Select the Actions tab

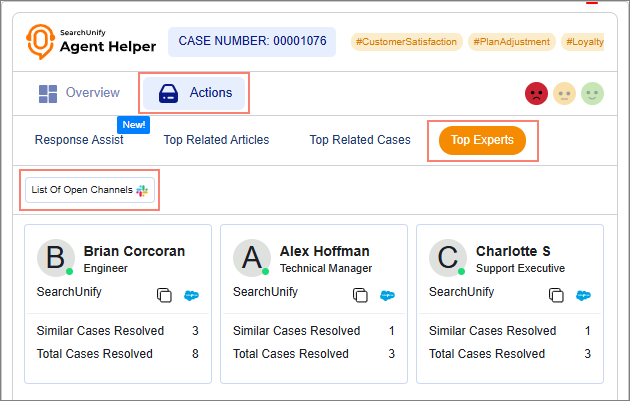pos(195,93)
